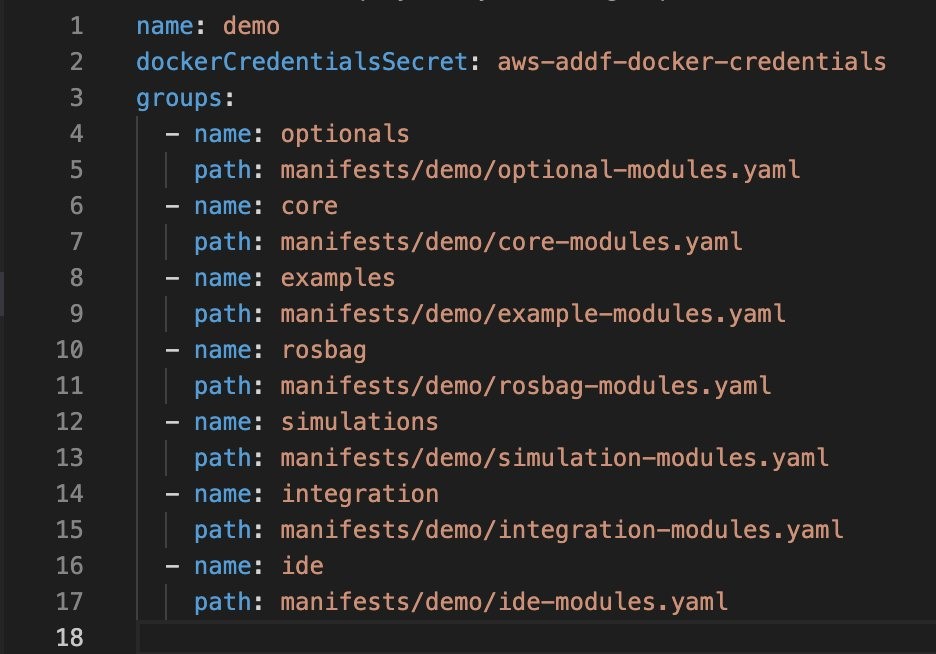This screenshot has height=654, width=936.
Task: Click the ide-modules.yaml path
Action: (504, 602)
